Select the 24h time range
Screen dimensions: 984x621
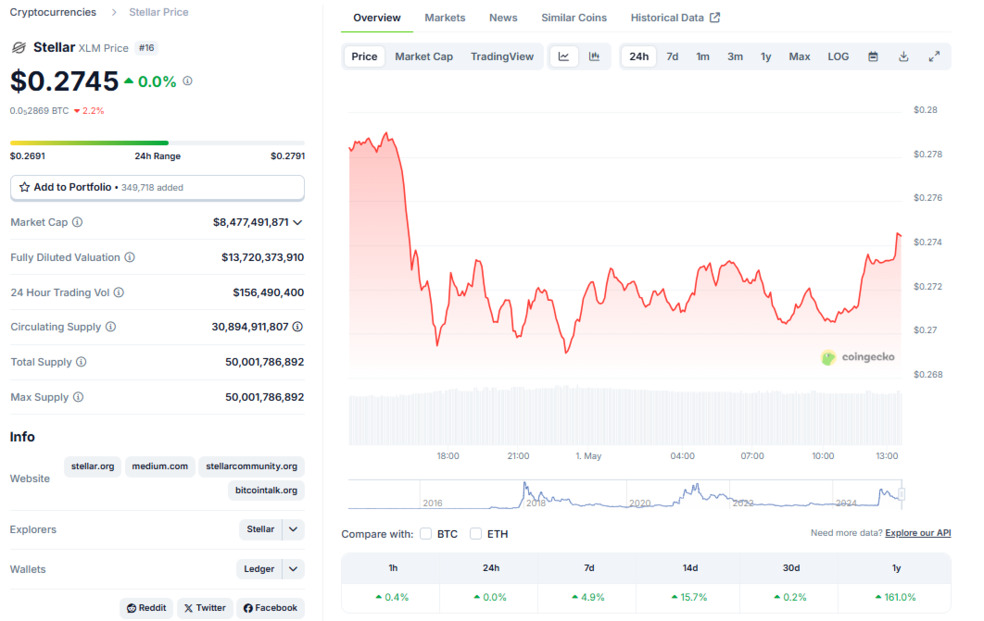coord(639,56)
